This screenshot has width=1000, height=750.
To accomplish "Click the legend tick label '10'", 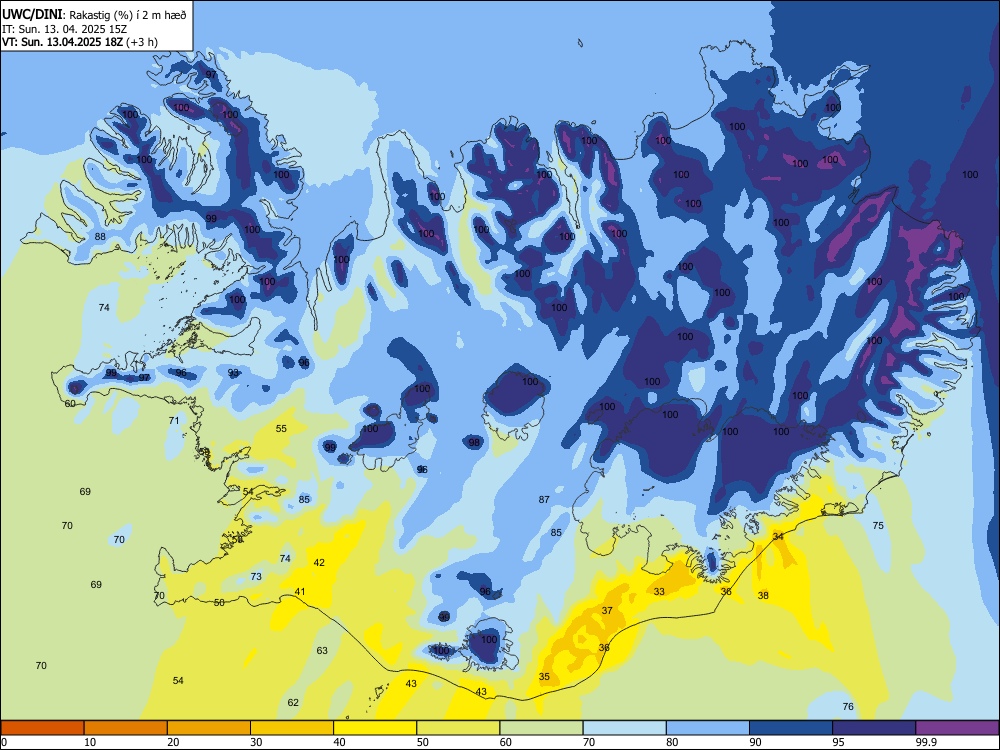I will [x=90, y=742].
